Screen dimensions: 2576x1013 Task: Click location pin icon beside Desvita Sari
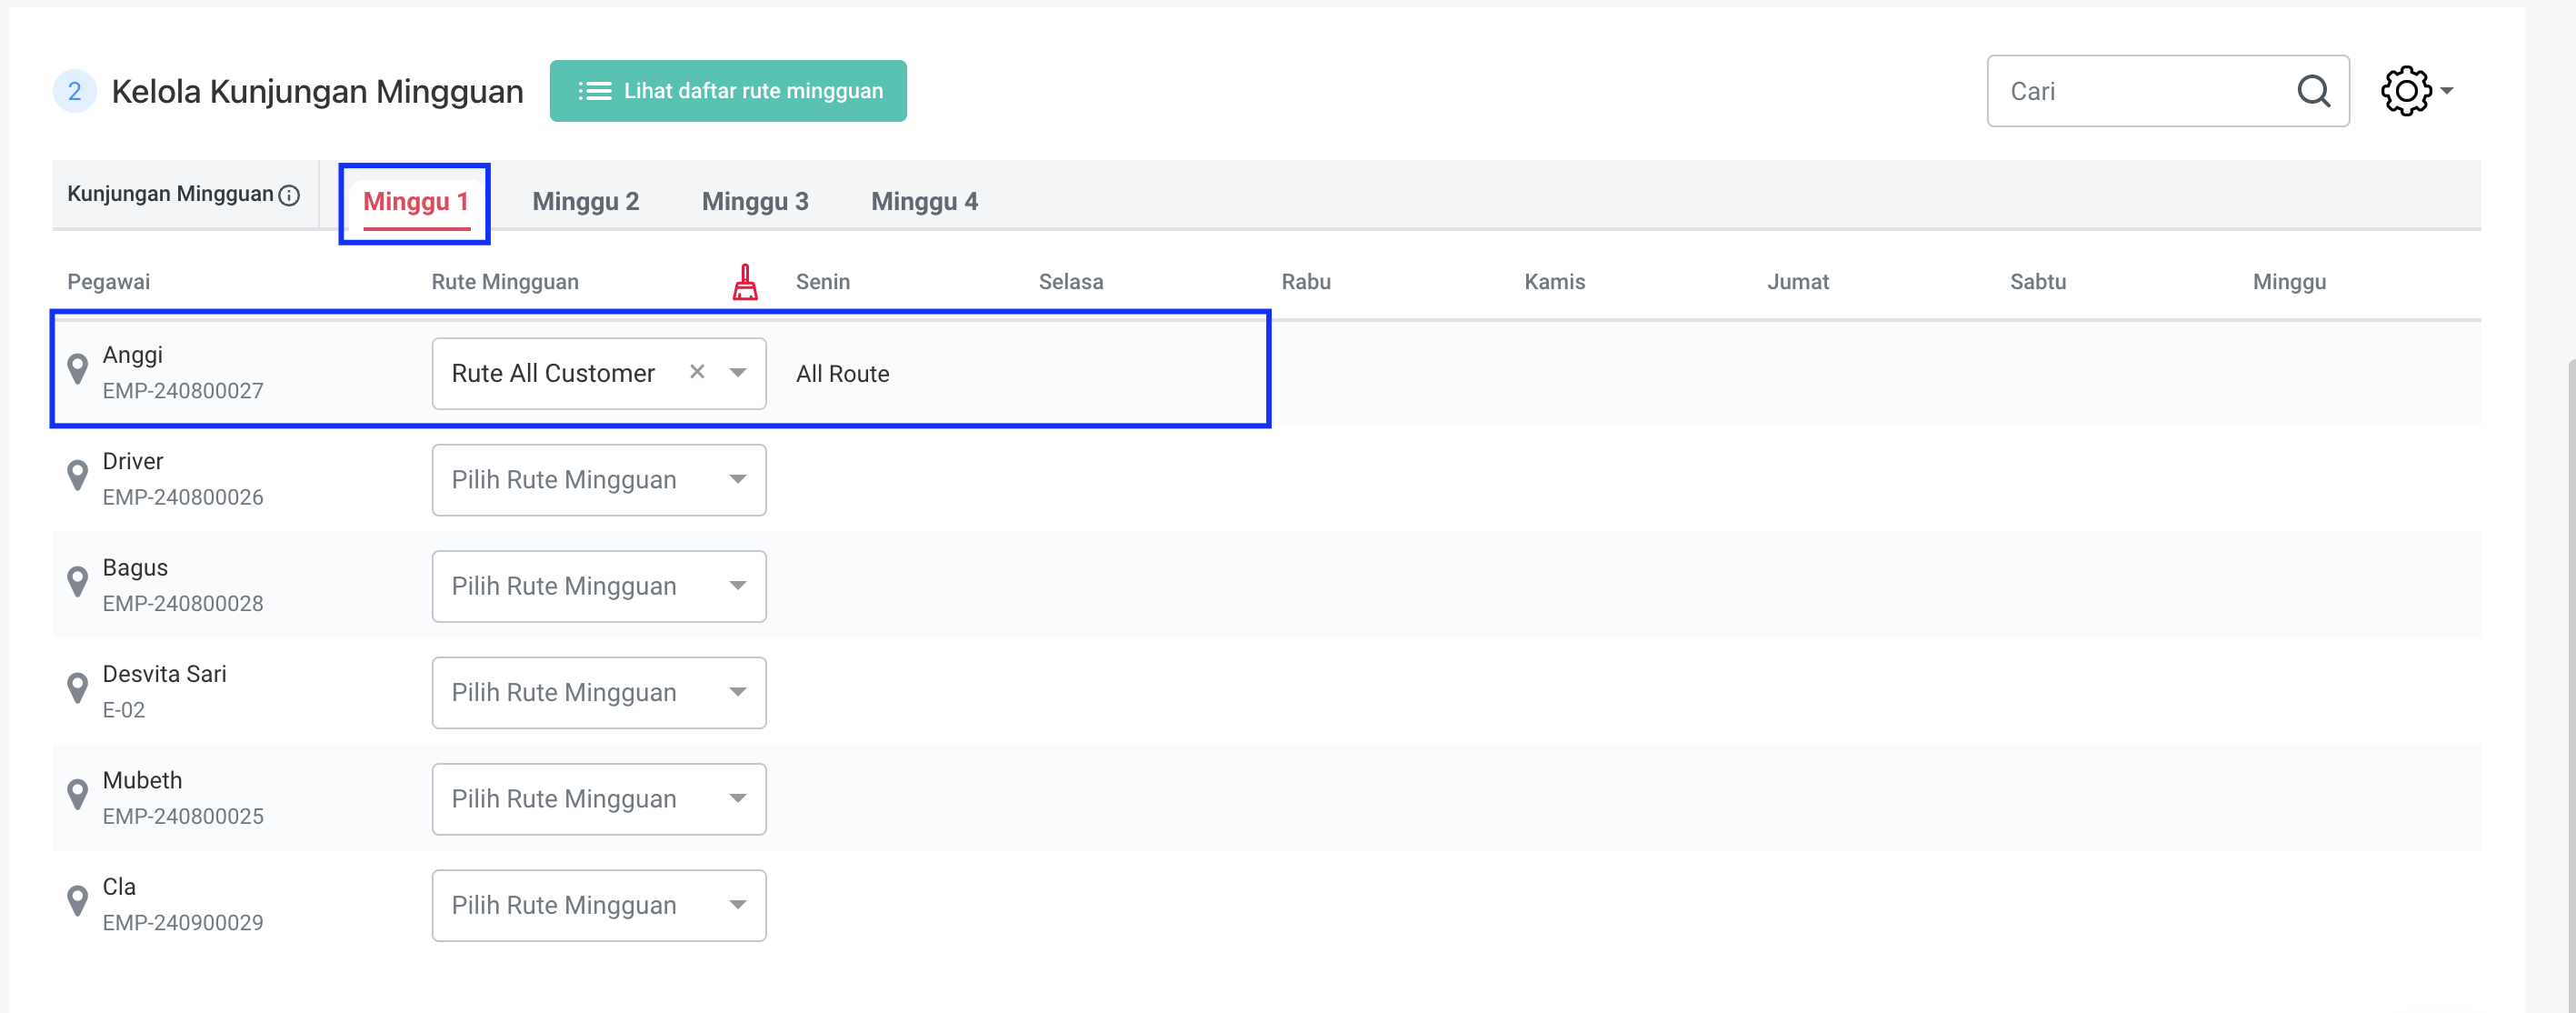point(77,688)
